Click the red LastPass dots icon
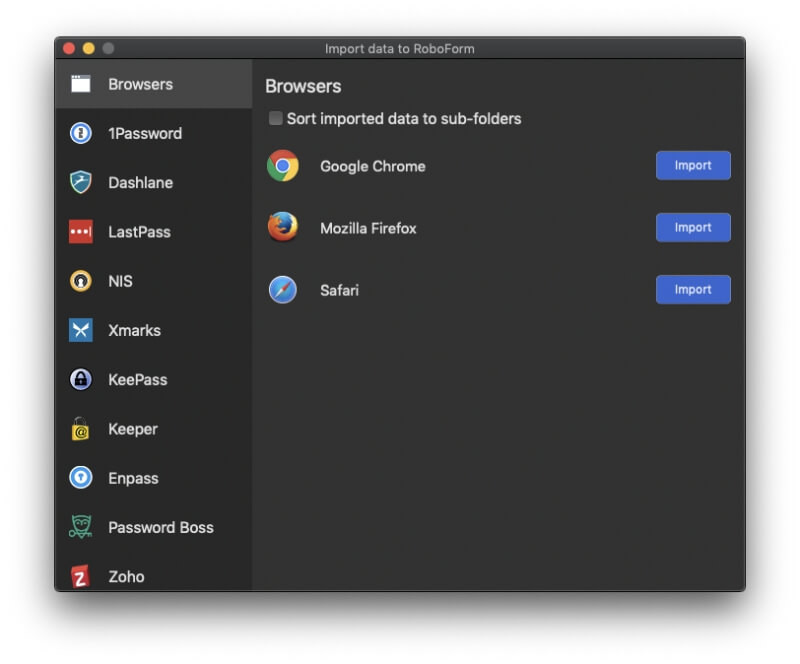800x664 pixels. coord(81,232)
